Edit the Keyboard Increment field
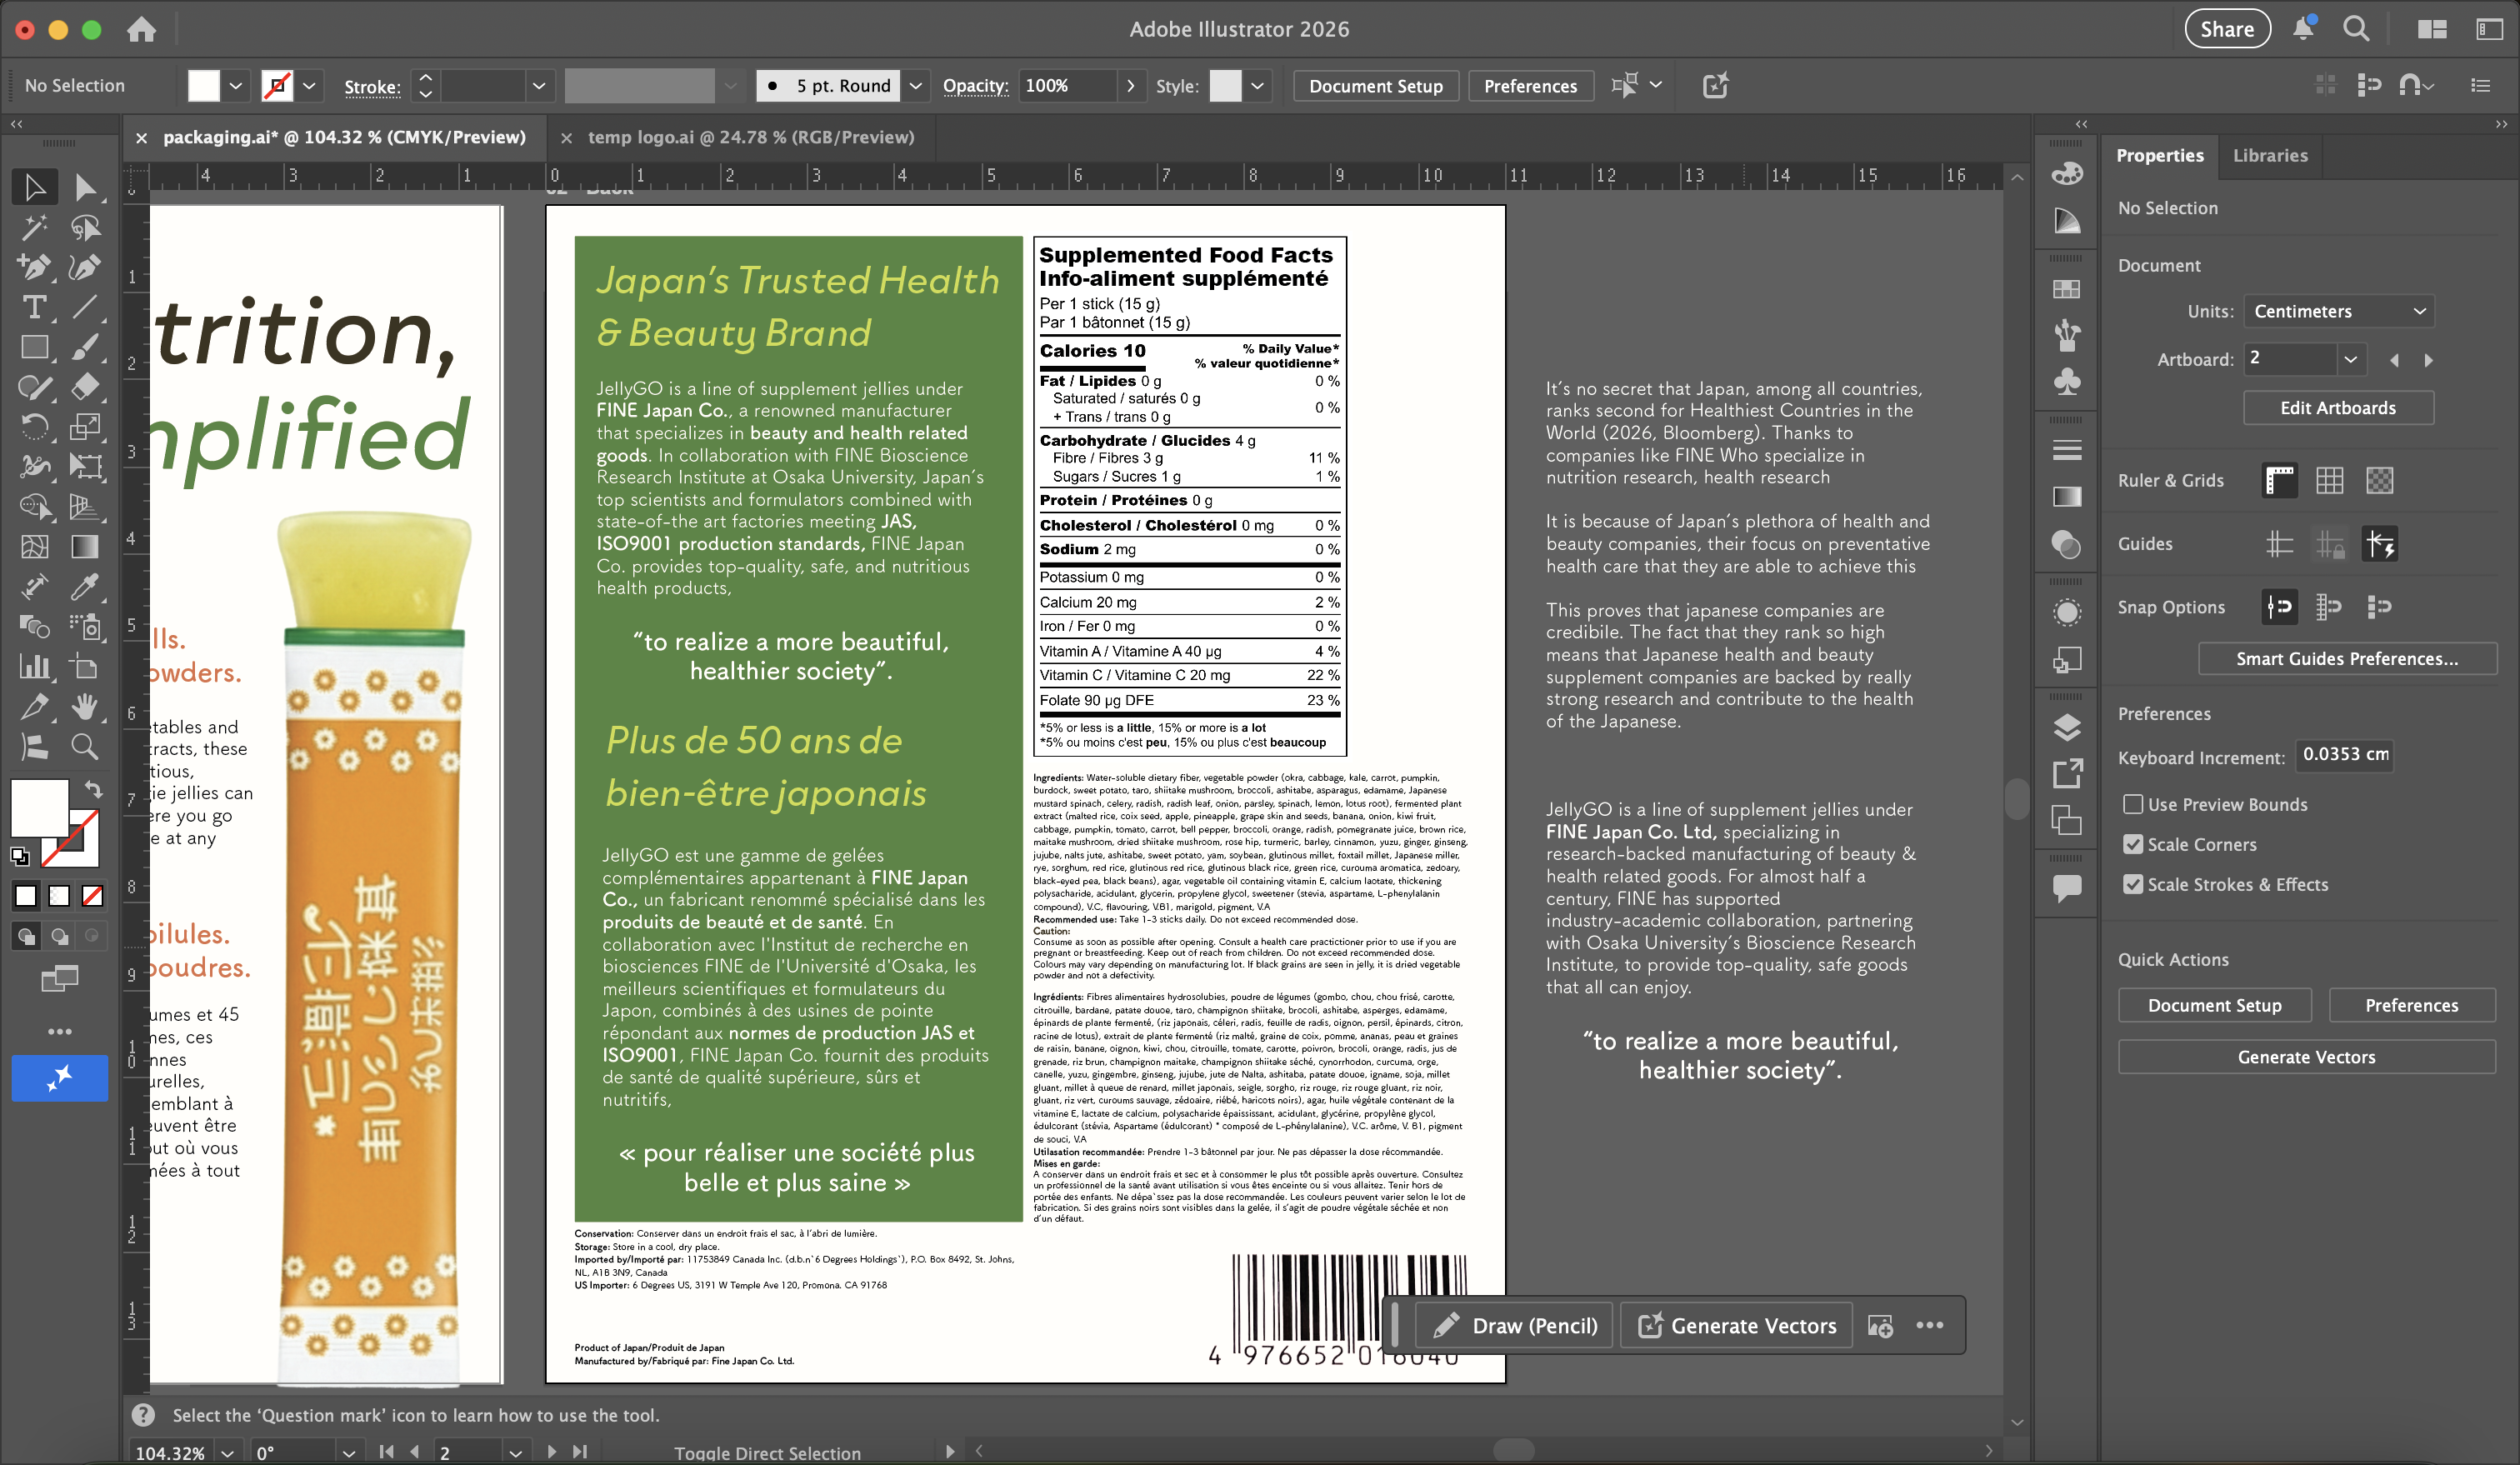 click(2344, 755)
